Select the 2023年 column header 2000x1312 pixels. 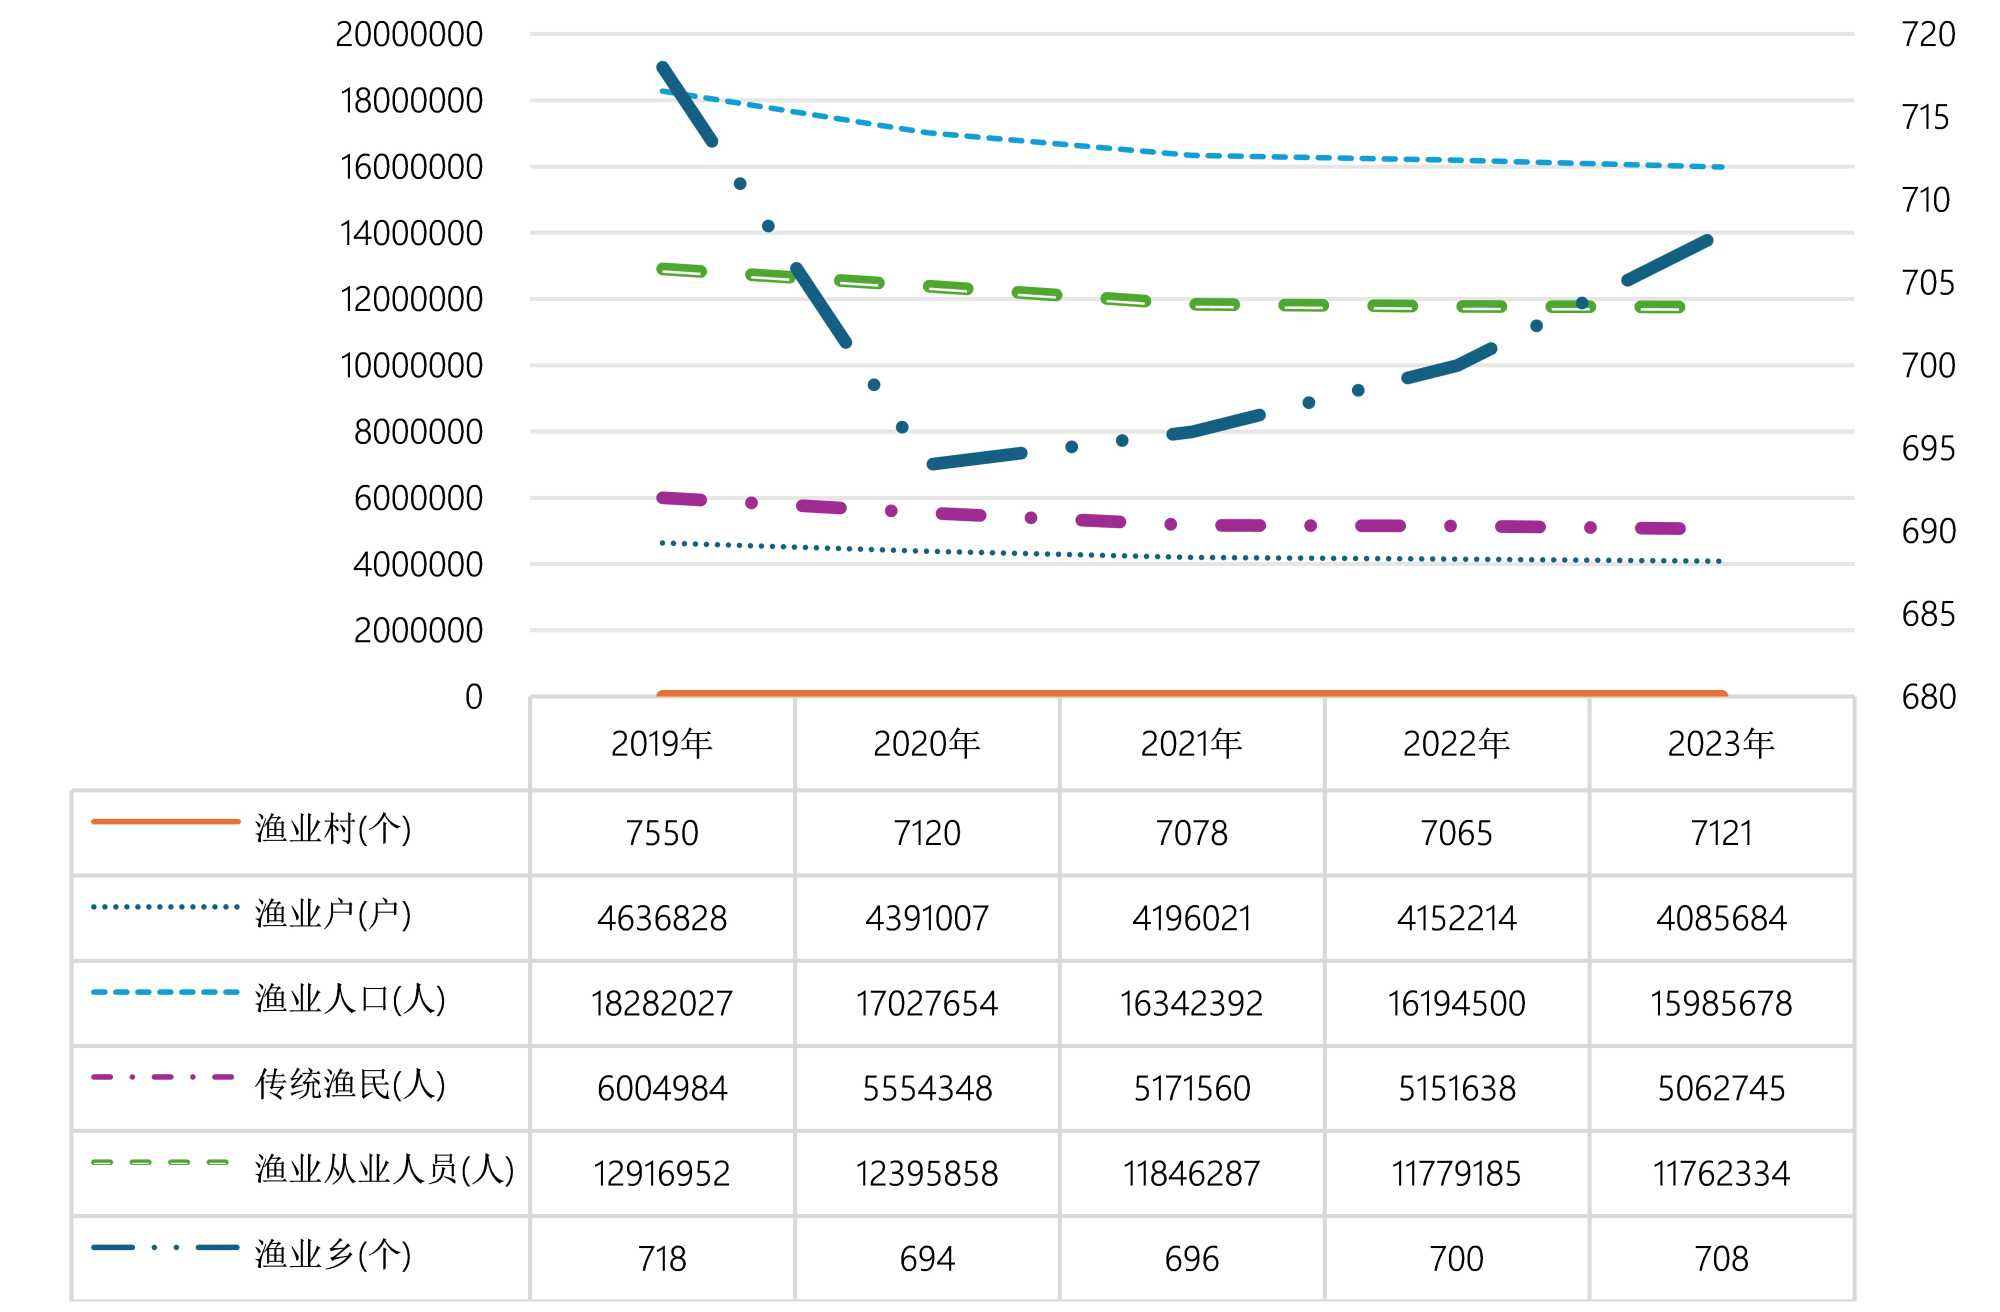(1721, 744)
